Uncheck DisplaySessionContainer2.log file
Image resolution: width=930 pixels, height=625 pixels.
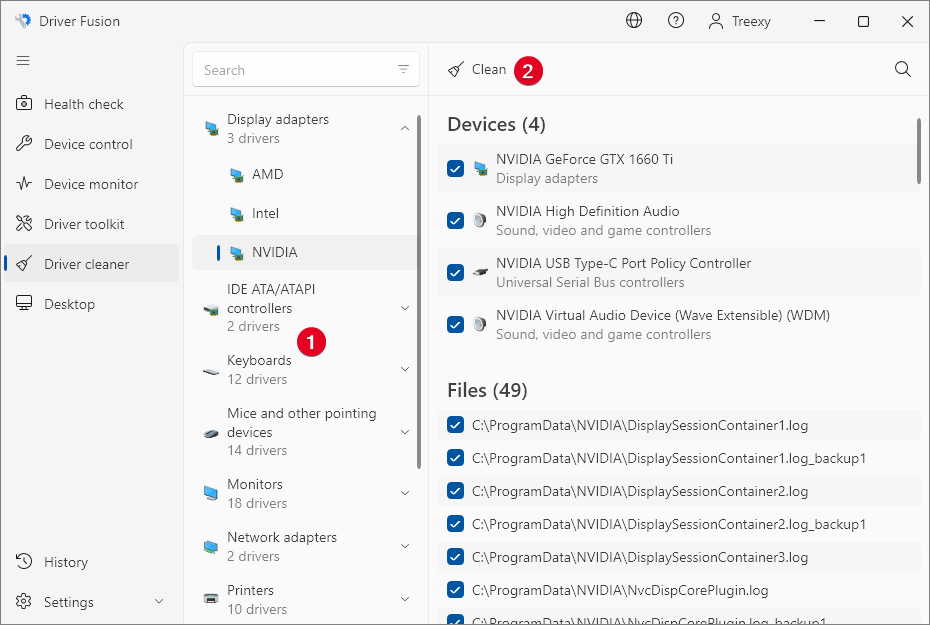point(456,491)
